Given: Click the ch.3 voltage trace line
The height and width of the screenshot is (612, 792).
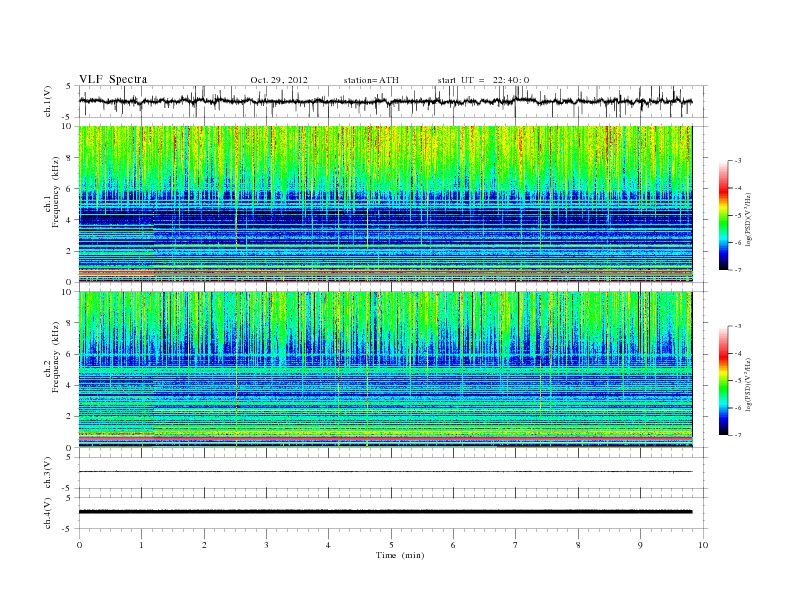Looking at the screenshot, I should (385, 472).
